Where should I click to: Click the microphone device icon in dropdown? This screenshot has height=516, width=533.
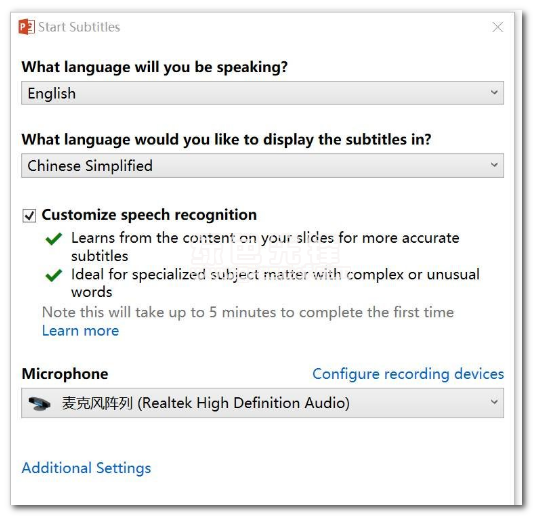39,403
